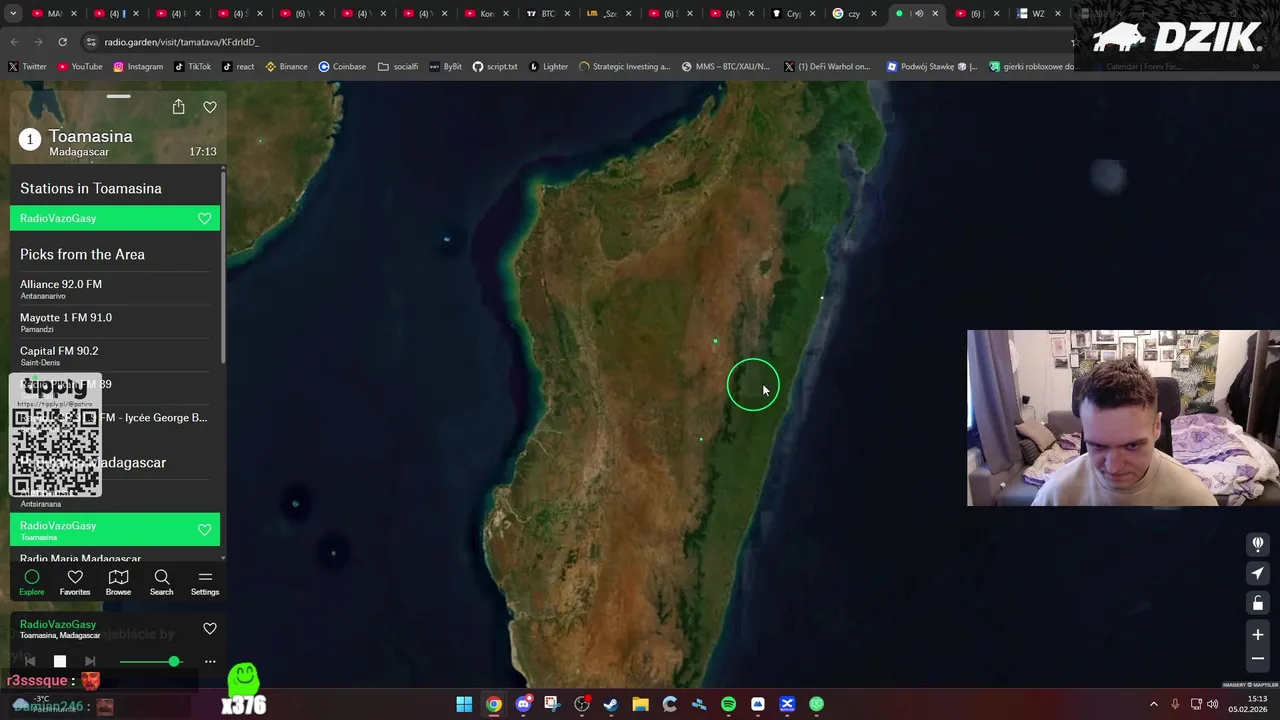Open the Explore tab
Viewport: 1280px width, 720px height.
click(x=32, y=582)
